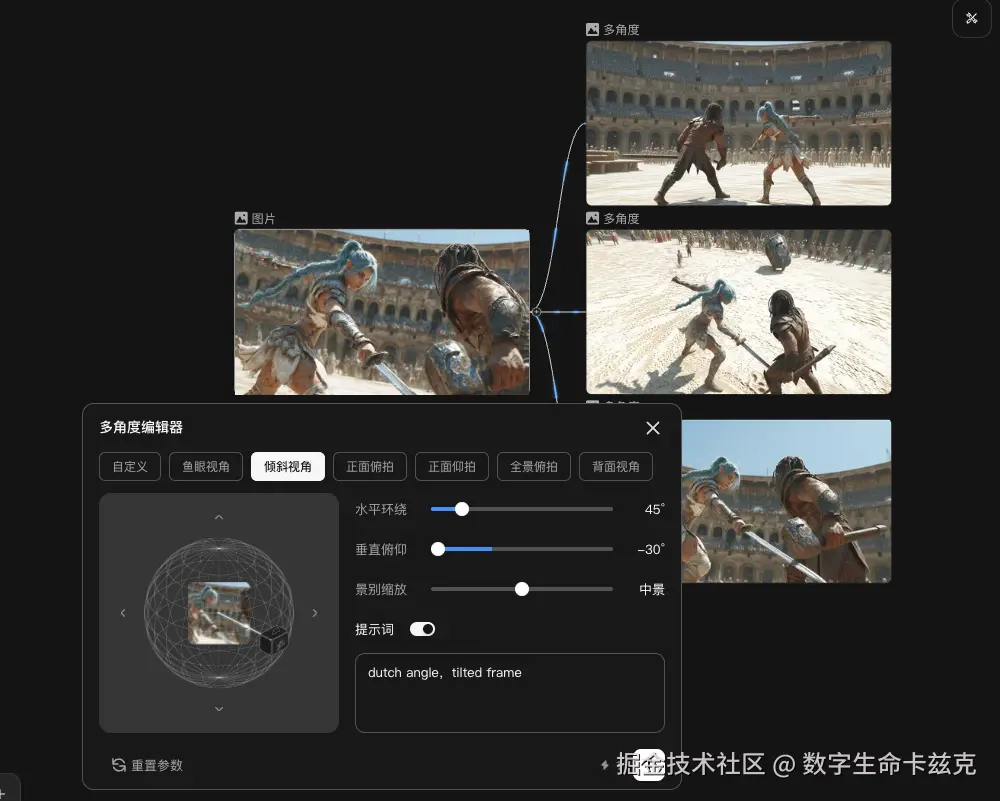This screenshot has height=801, width=1000.
Task: Click the dutch angle prompt text field
Action: coord(510,693)
